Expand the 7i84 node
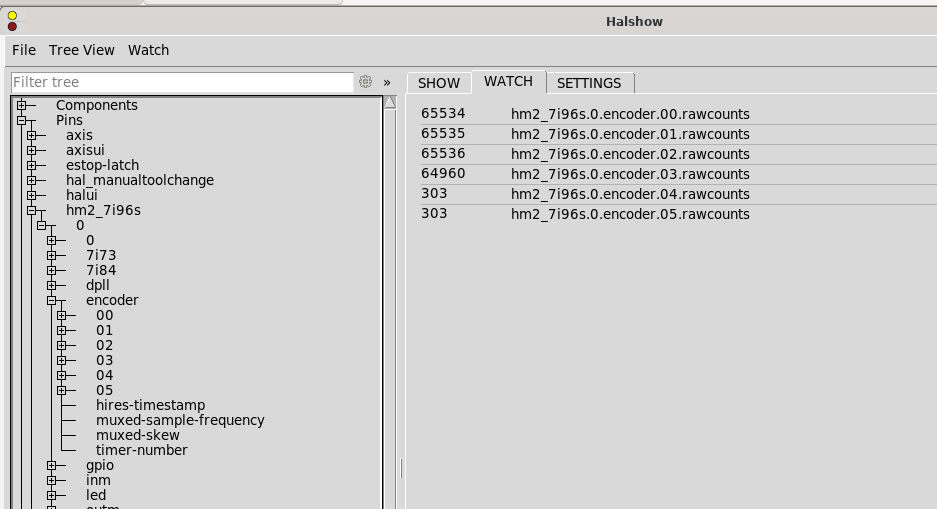This screenshot has width=937, height=509. (x=52, y=270)
